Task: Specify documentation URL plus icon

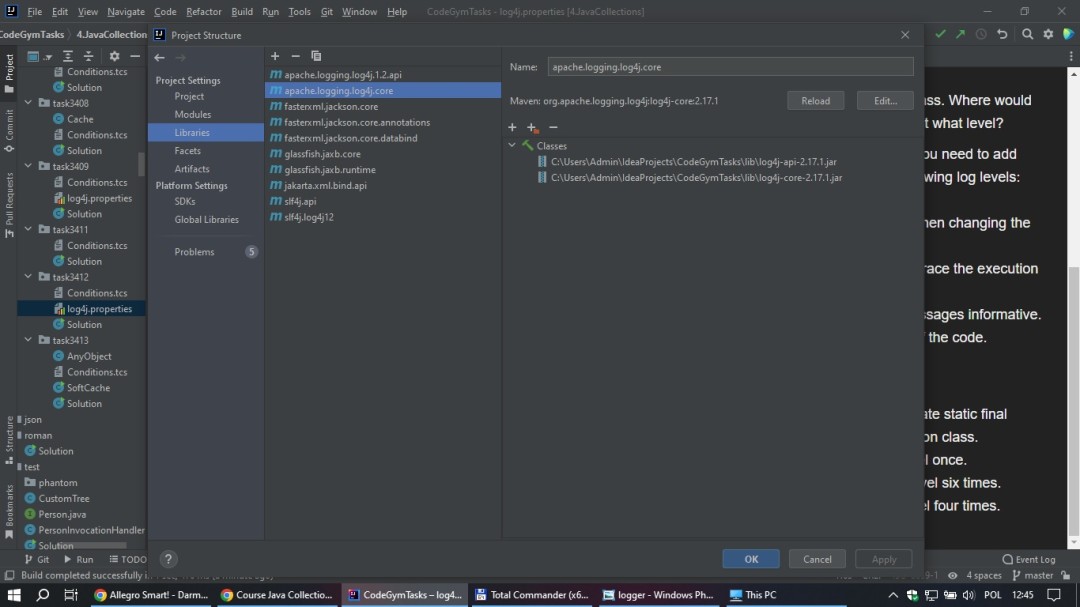Action: (x=532, y=127)
